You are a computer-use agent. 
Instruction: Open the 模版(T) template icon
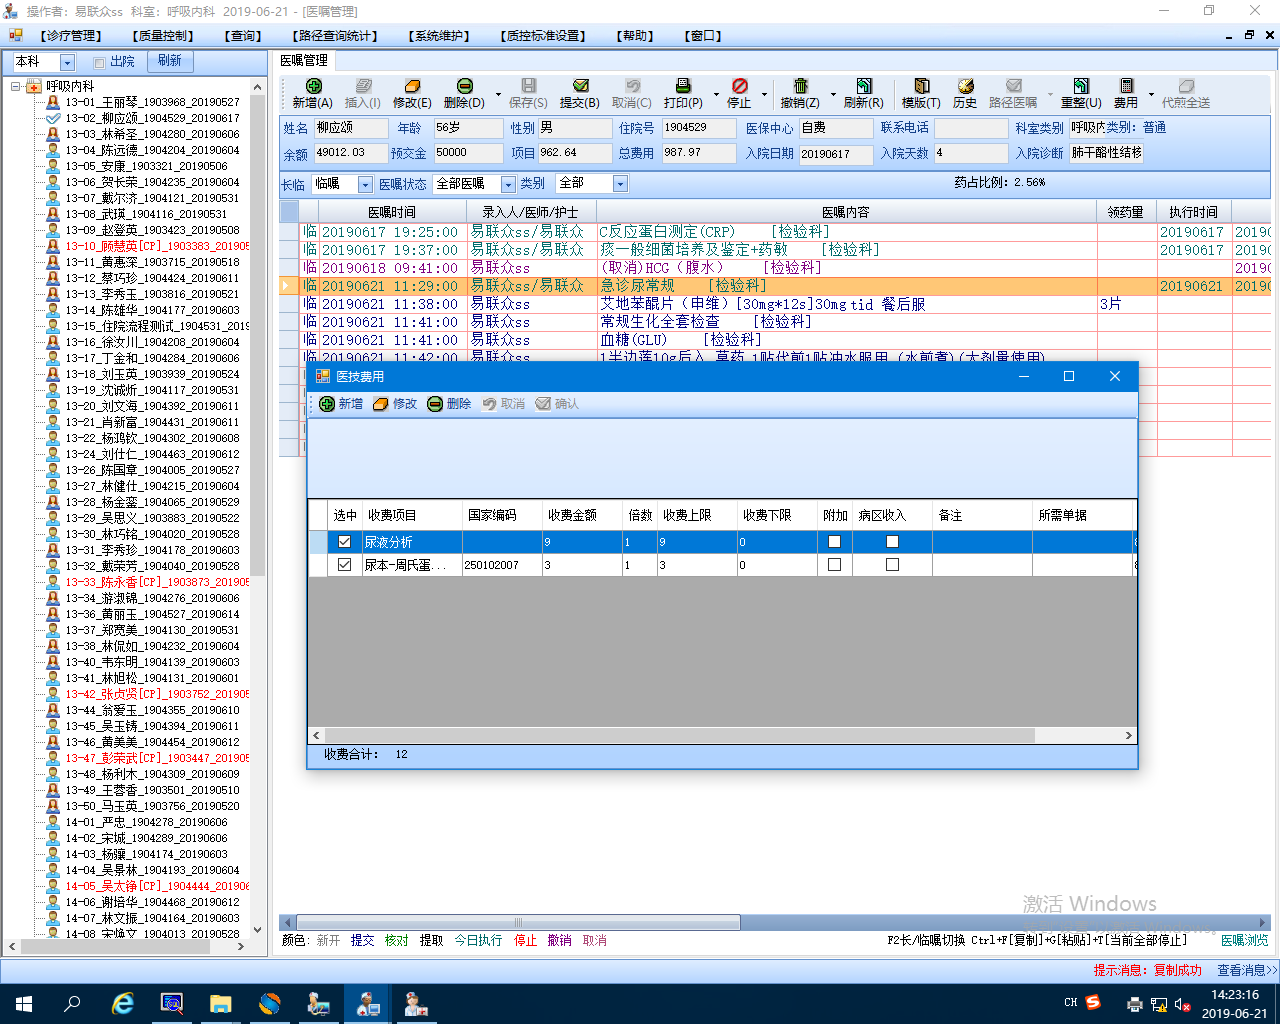(x=921, y=87)
